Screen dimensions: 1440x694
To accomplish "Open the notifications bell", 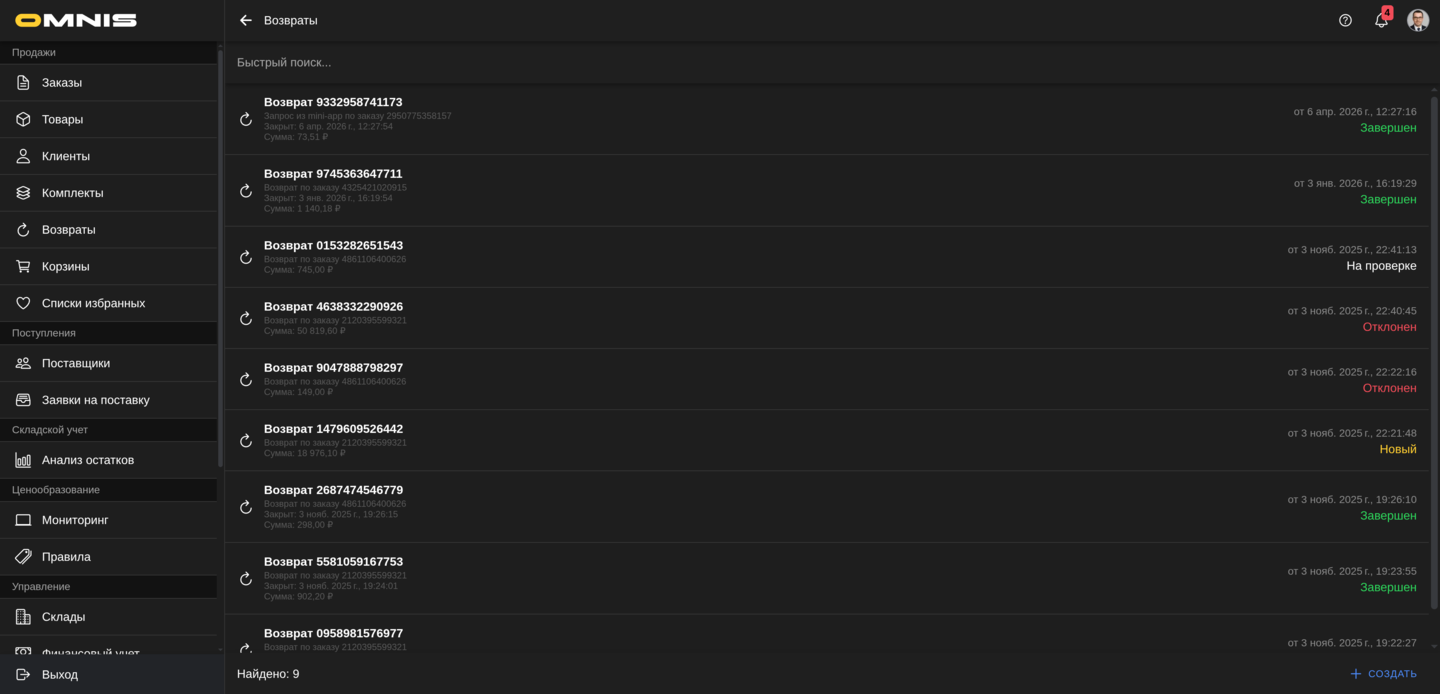I will (x=1381, y=20).
